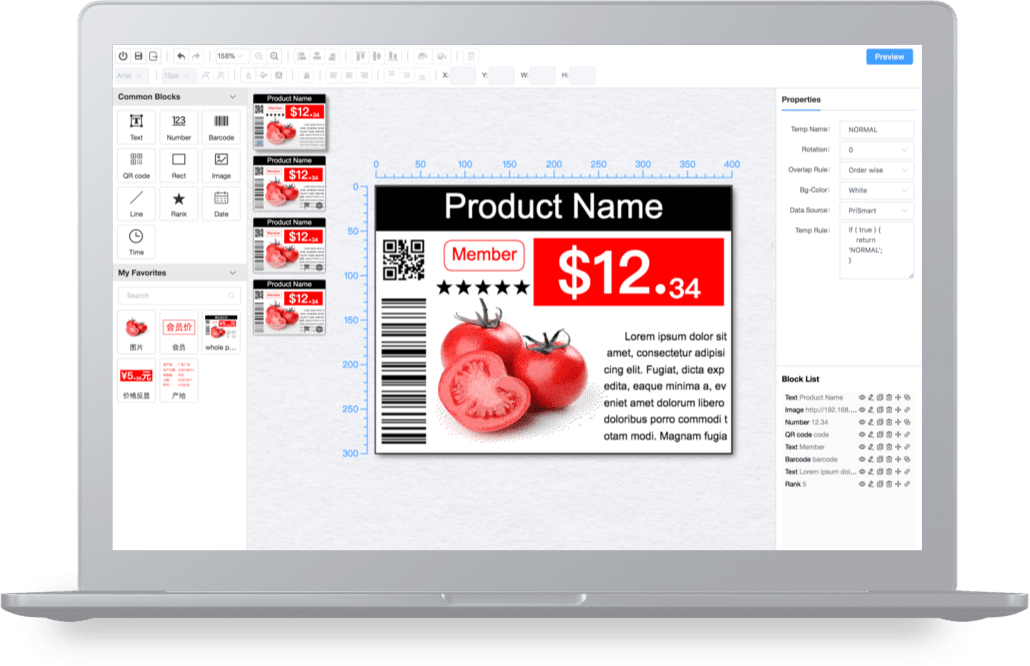Image resolution: width=1030 pixels, height=666 pixels.
Task: Collapse the Common Blocks section
Action: 233,97
